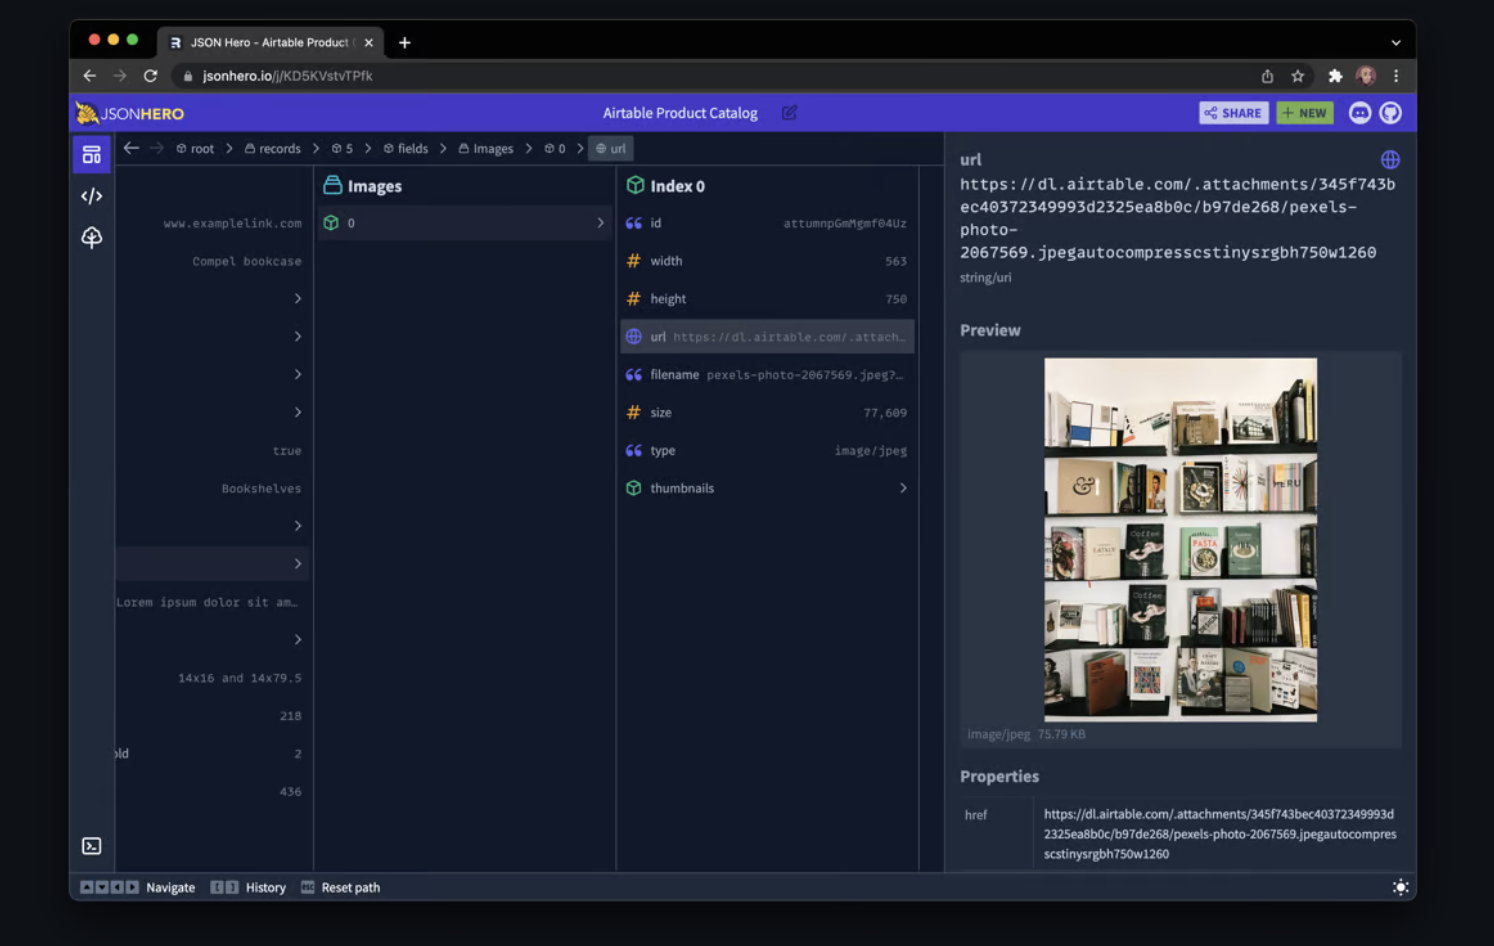Click browser share page icon
The height and width of the screenshot is (946, 1494).
[x=1267, y=76]
